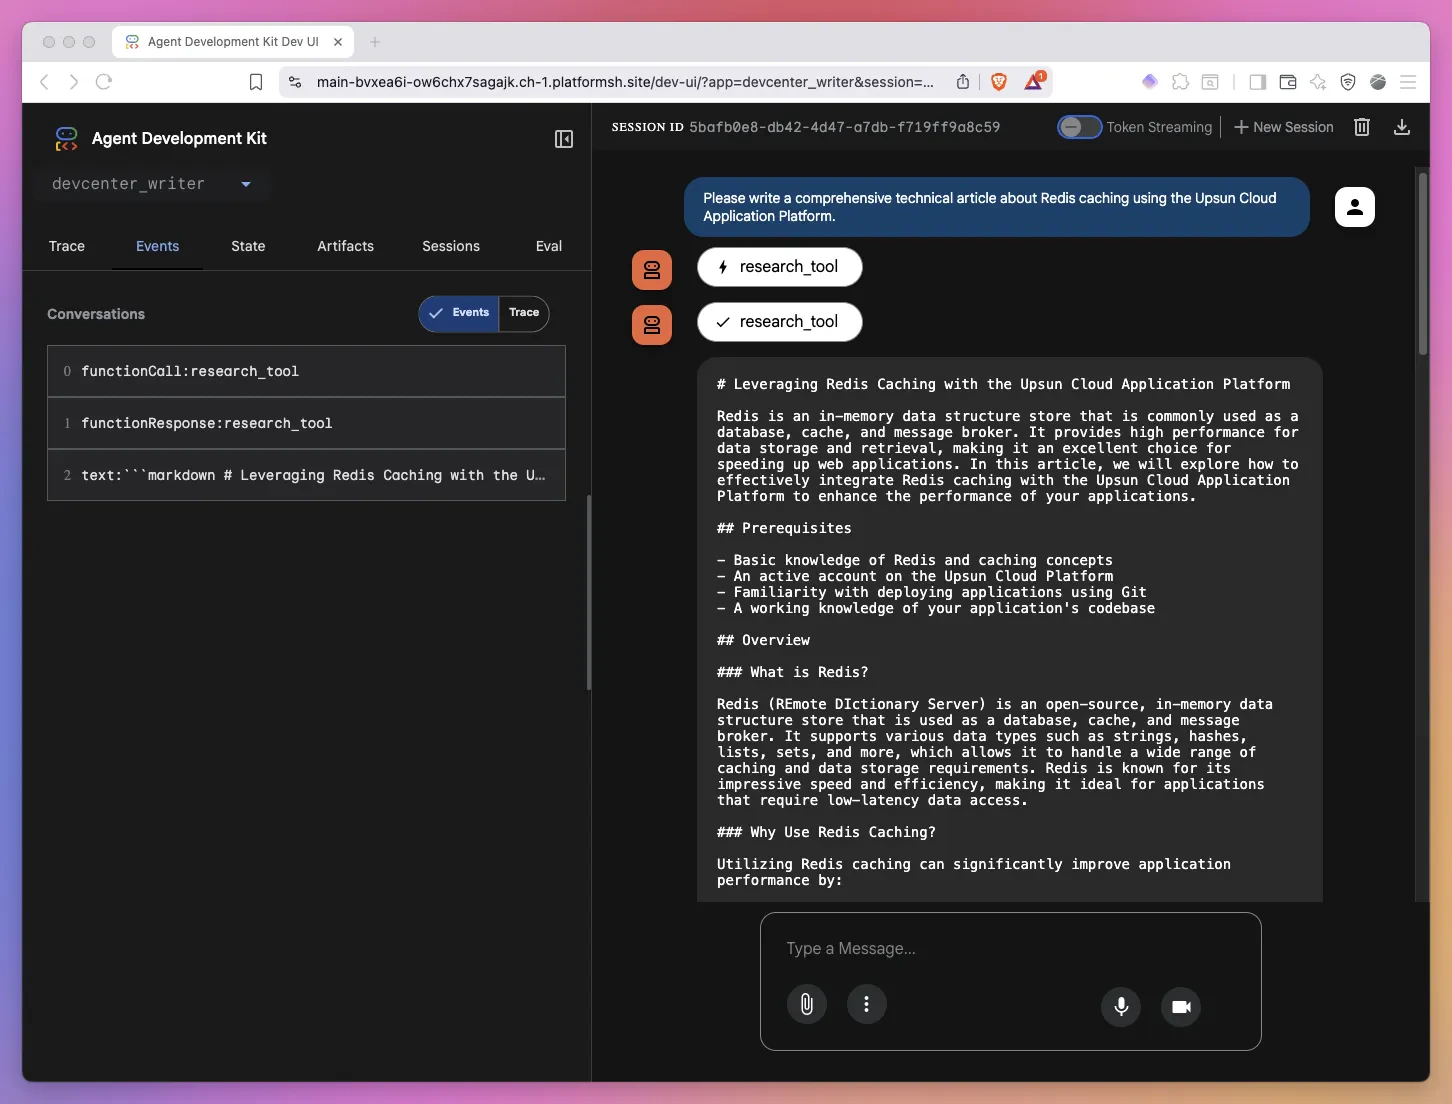
Task: Select event 1 functionResponse:research_tool
Action: pos(306,423)
